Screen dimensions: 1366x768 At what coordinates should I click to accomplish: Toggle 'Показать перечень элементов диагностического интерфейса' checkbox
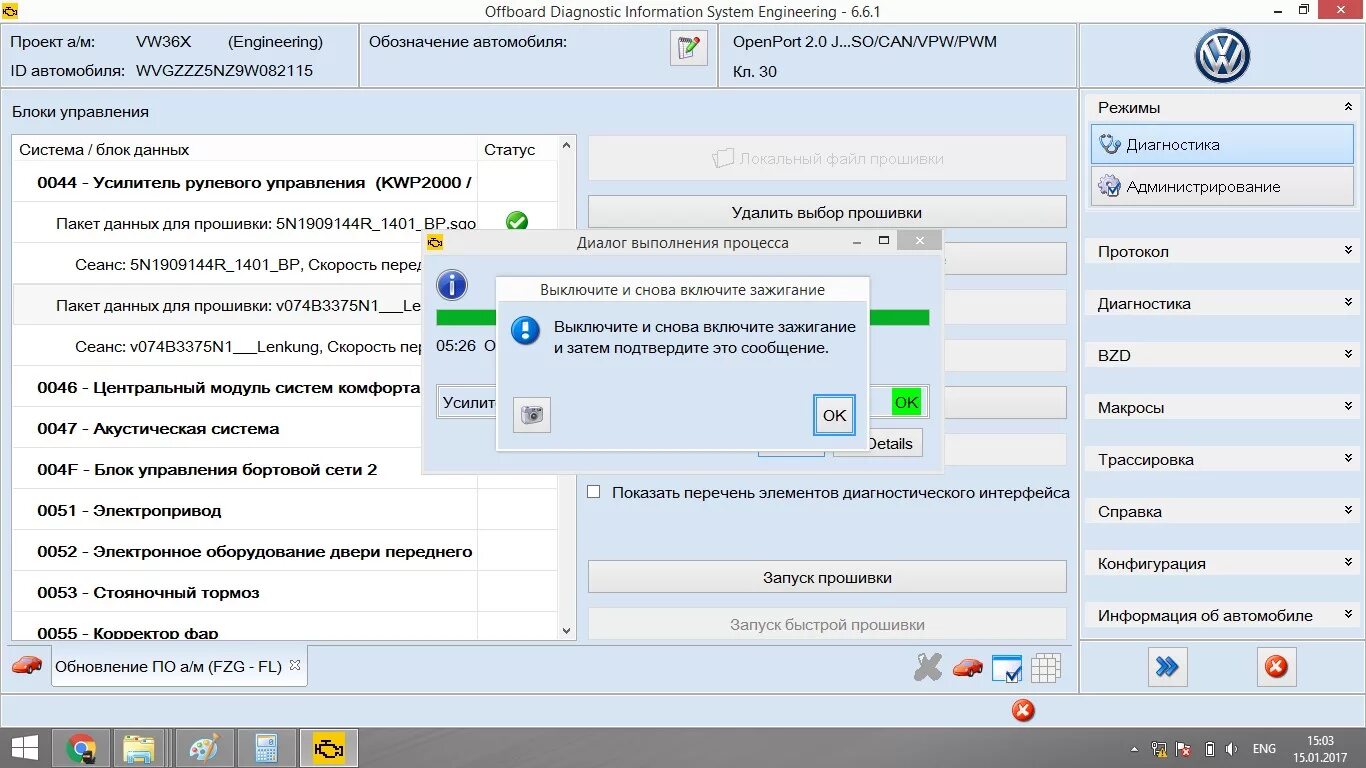(594, 492)
